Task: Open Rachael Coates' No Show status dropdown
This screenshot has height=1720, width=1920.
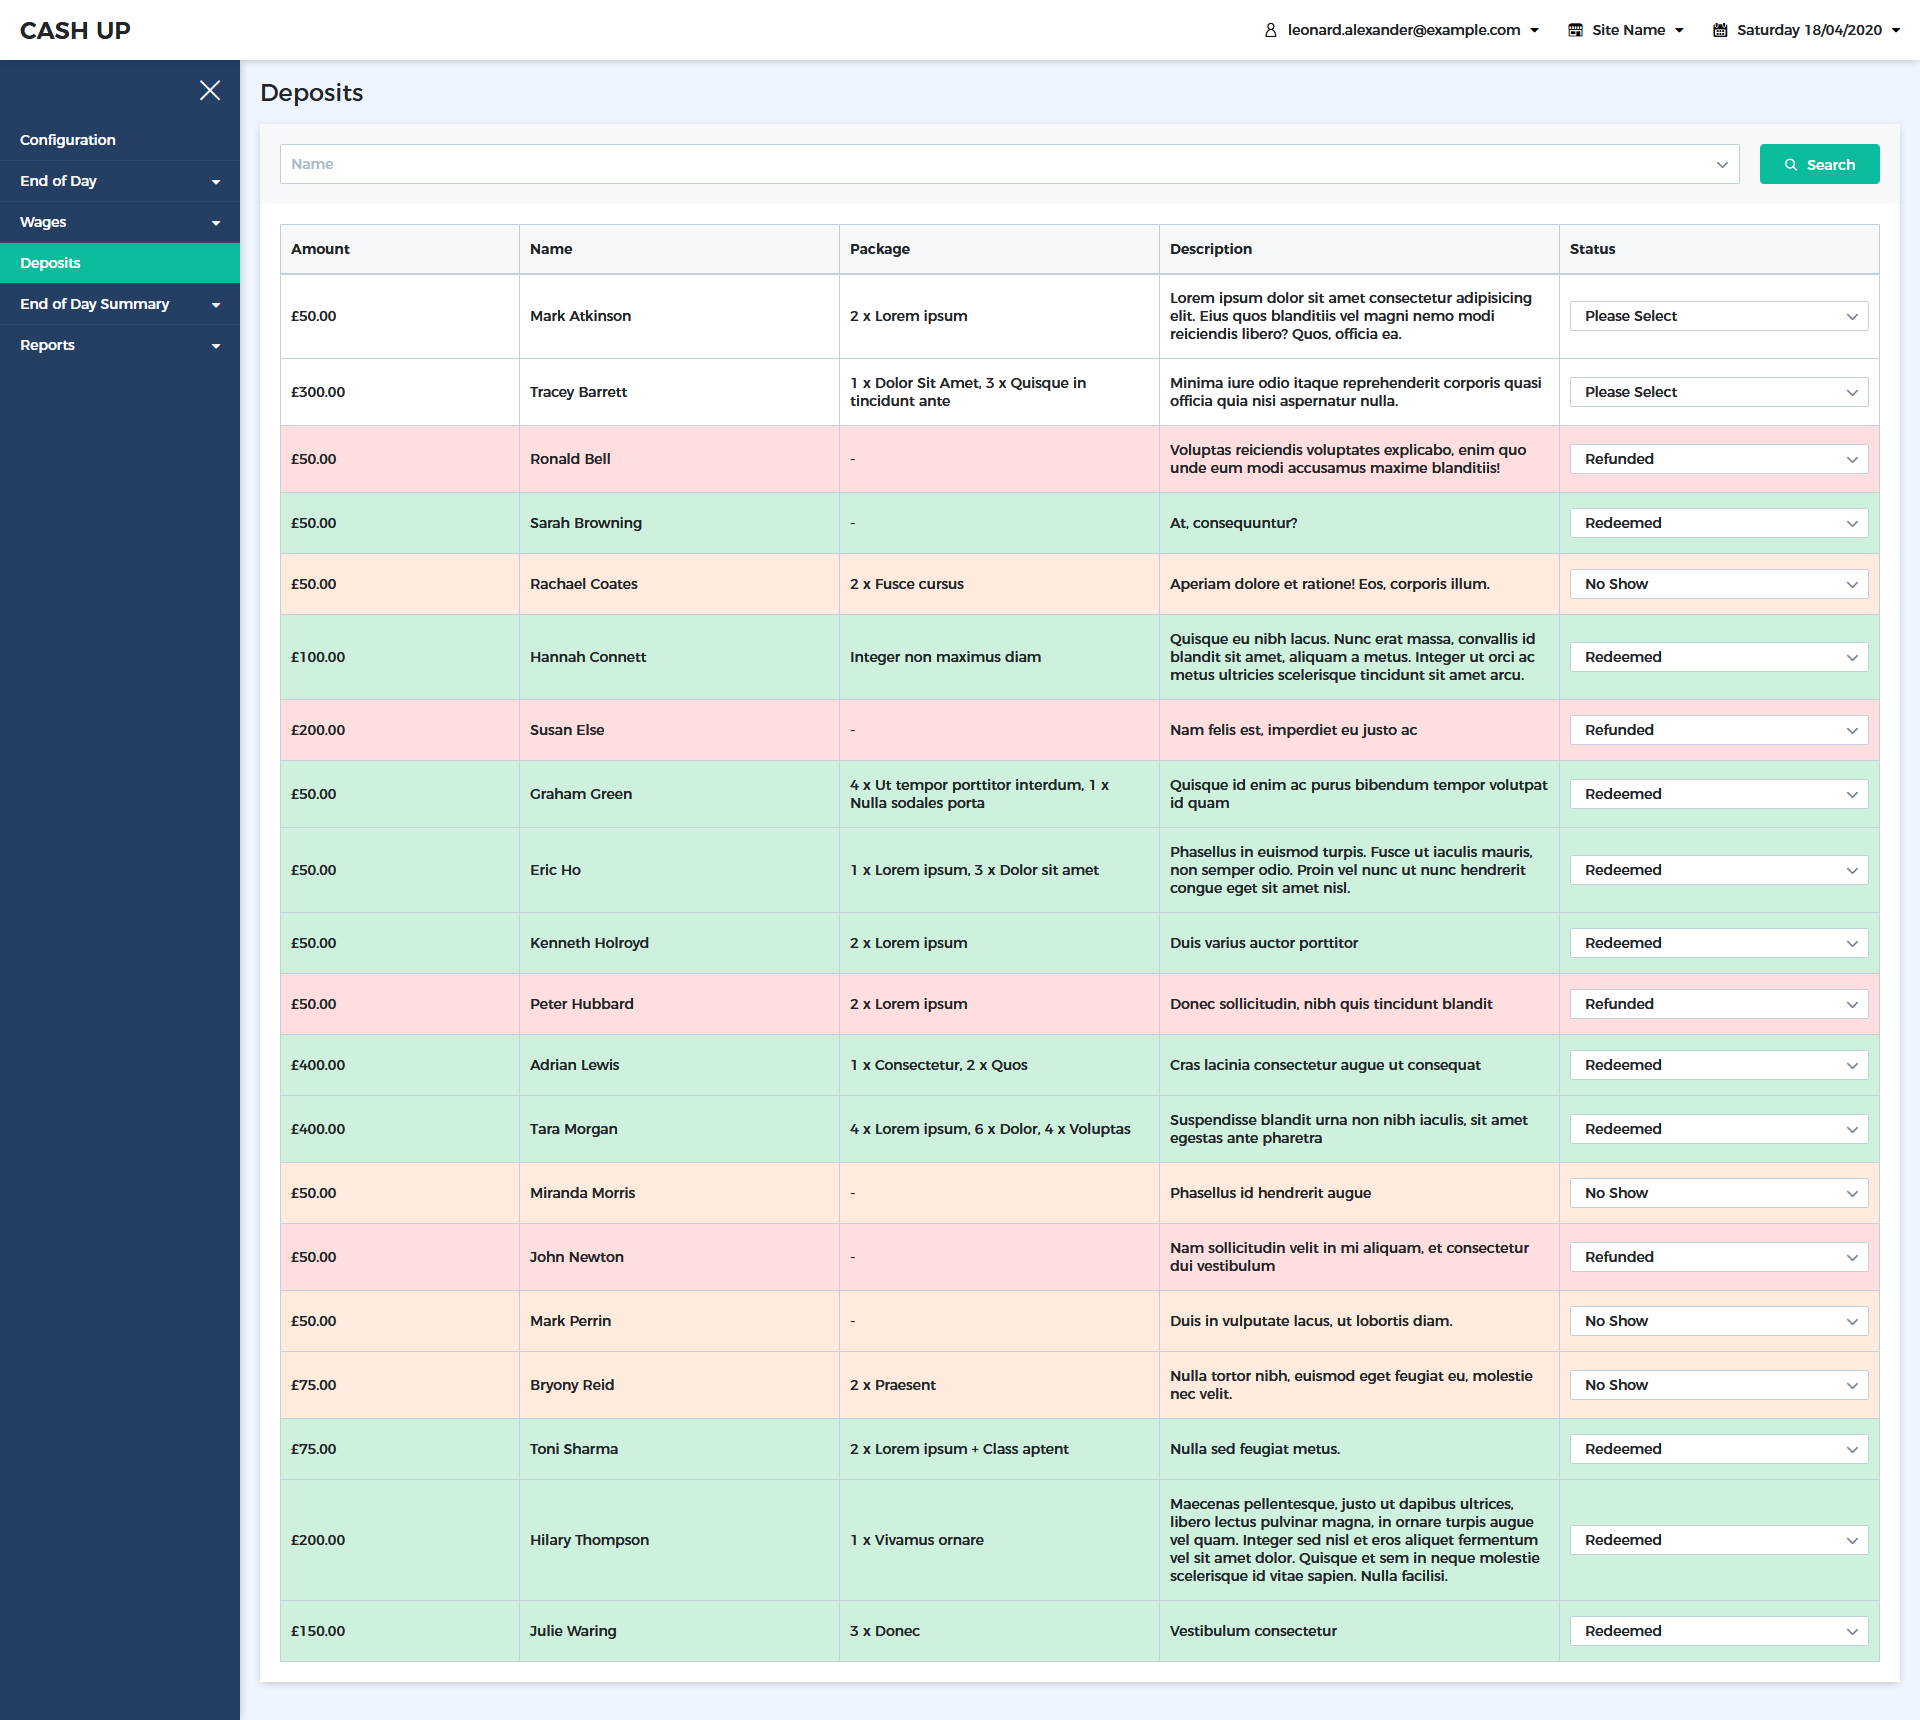Action: (1718, 584)
